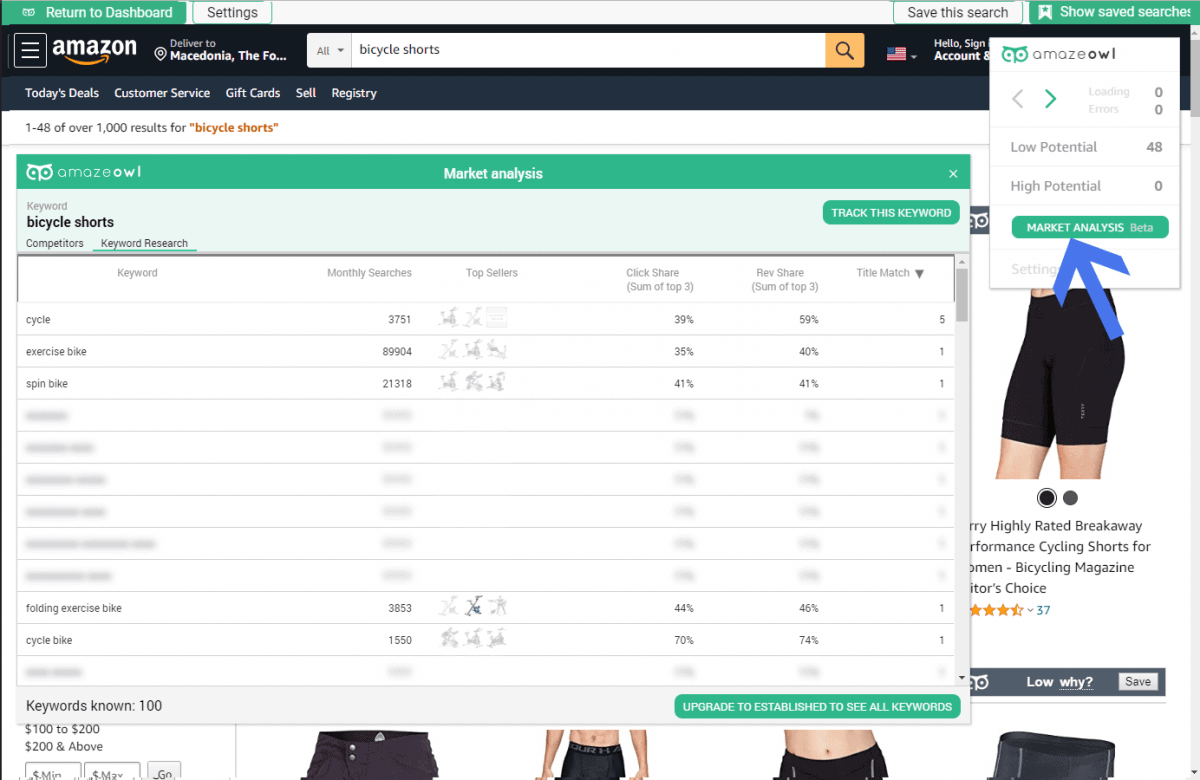Image resolution: width=1200 pixels, height=780 pixels.
Task: Click MARKET ANALYSIS Beta button
Action: point(1090,227)
